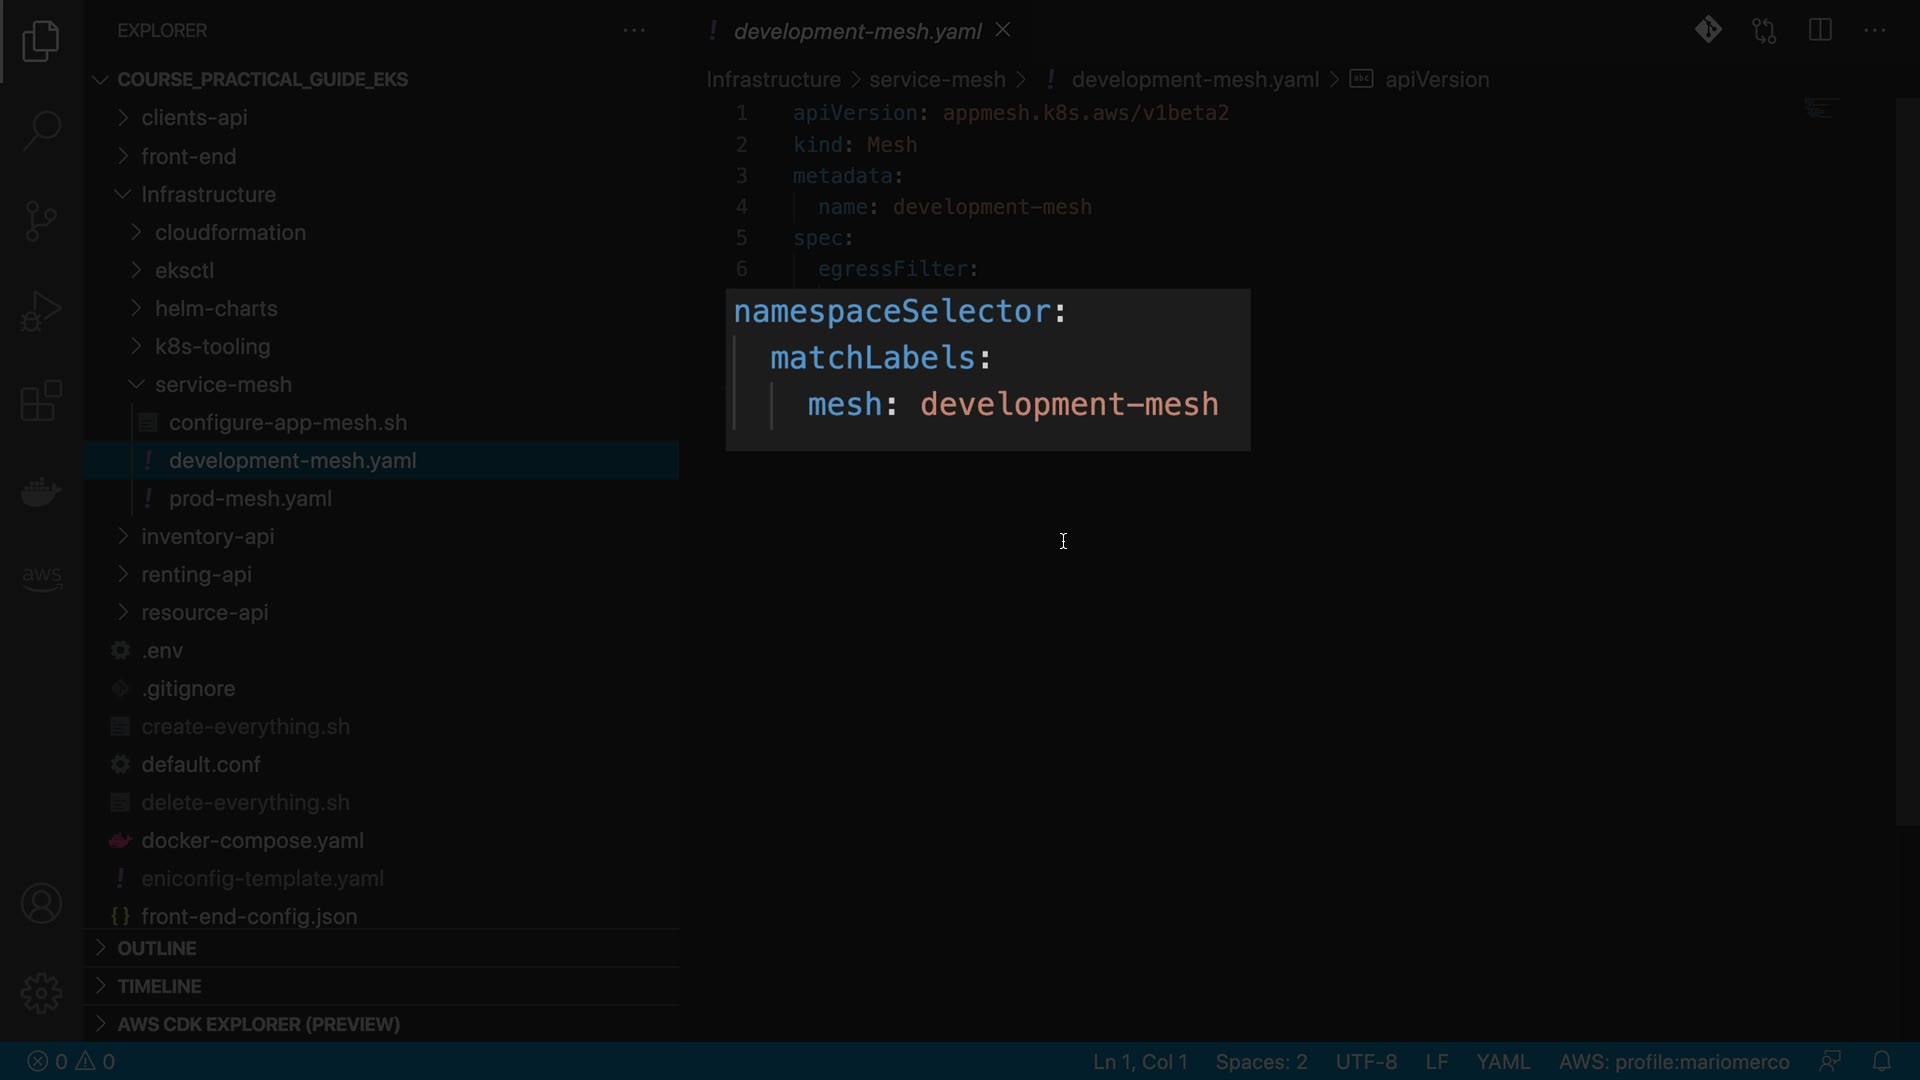Click the split editor right icon
1920x1080 pixels.
pos(1820,30)
